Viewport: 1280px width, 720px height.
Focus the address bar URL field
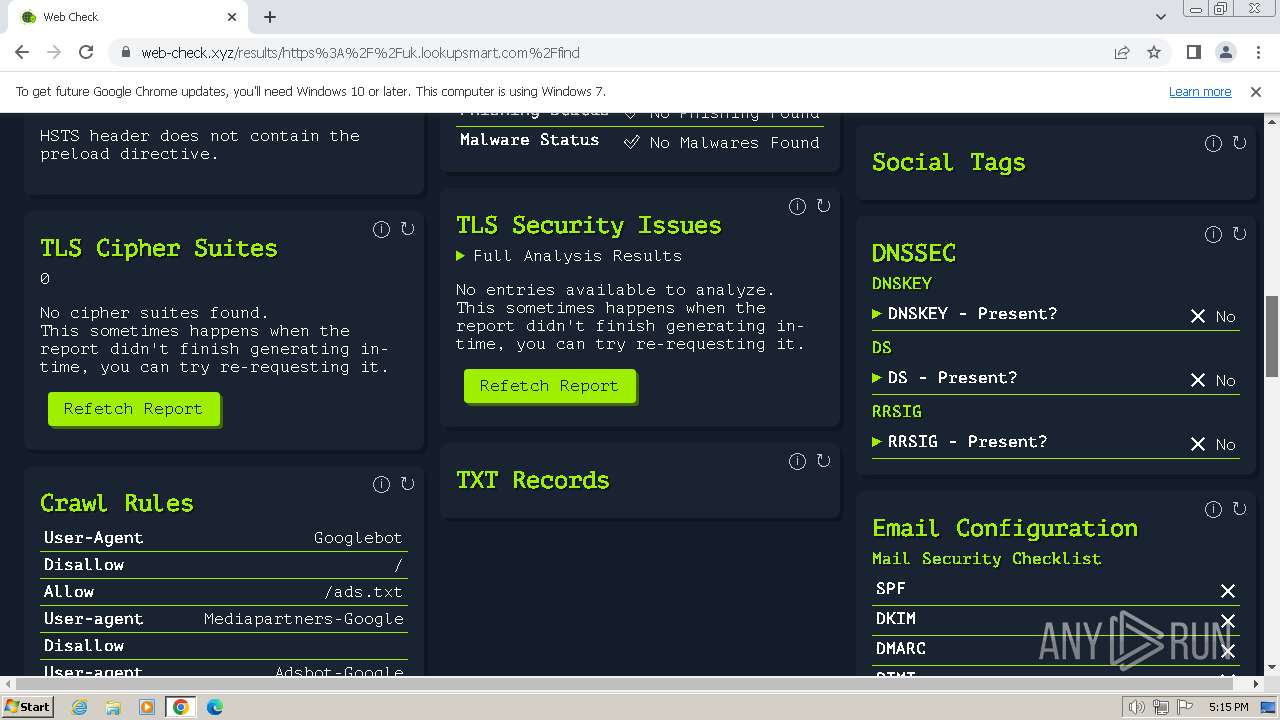(620, 53)
